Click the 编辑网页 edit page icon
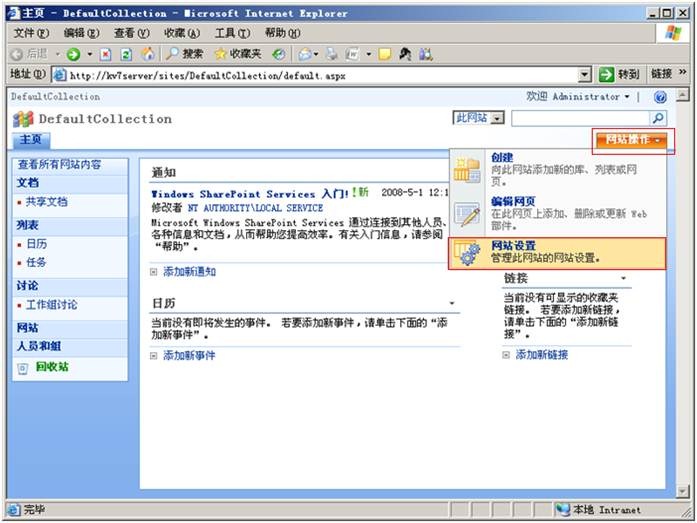Image resolution: width=697 pixels, height=523 pixels. point(467,215)
